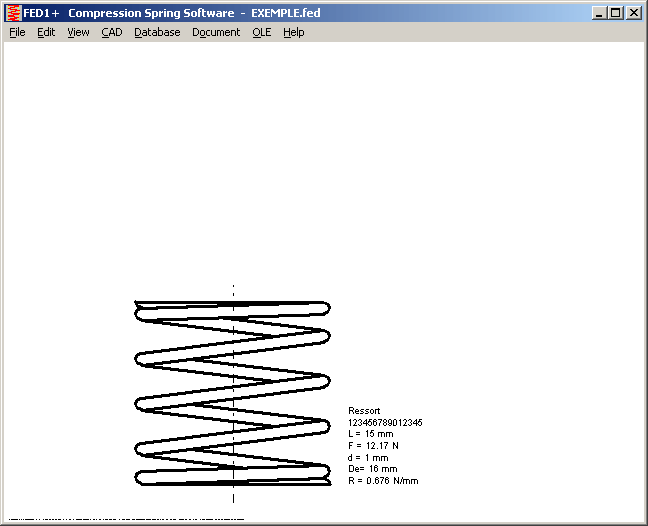Maximize the FED1+ window
This screenshot has height=526, width=648.
615,13
